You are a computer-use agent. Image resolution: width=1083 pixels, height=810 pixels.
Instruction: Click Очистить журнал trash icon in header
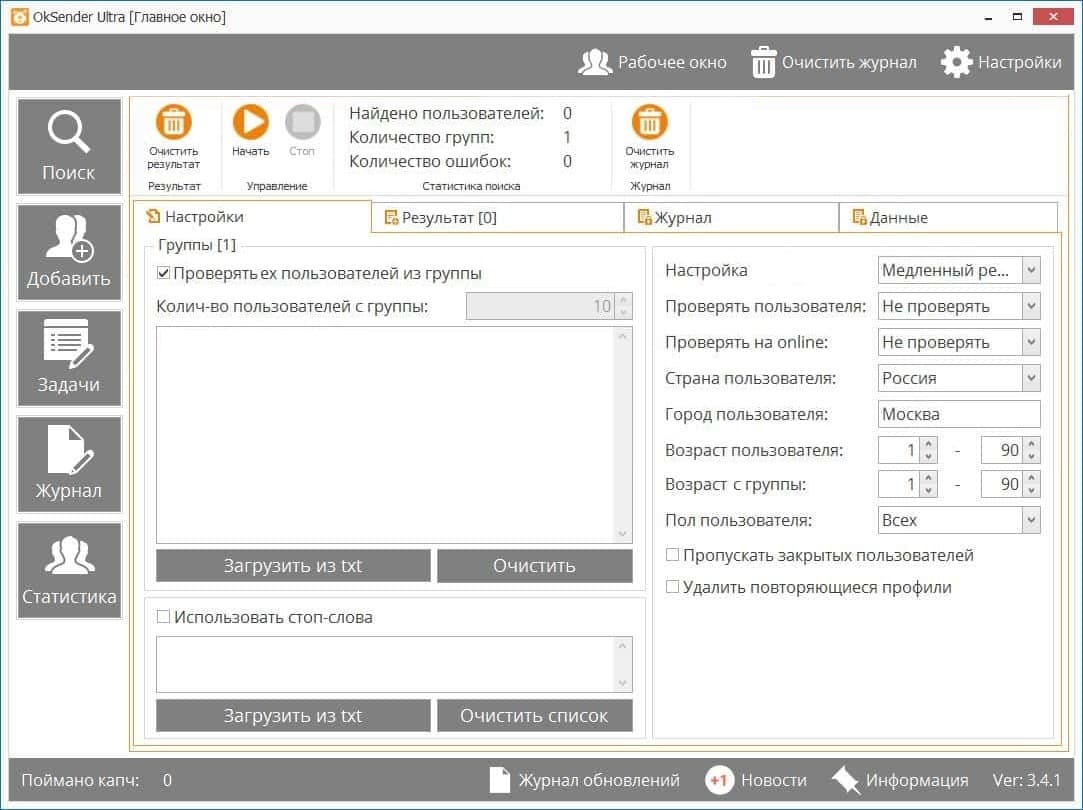(x=763, y=62)
